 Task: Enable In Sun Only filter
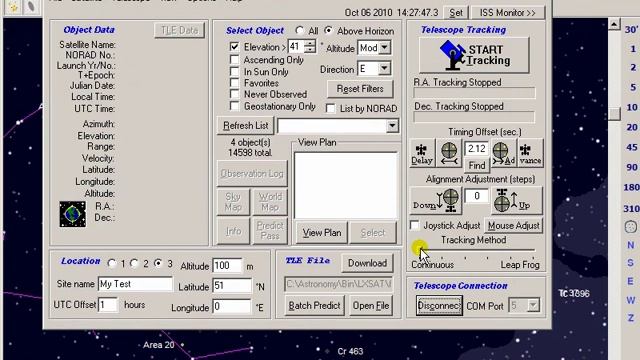[234, 71]
